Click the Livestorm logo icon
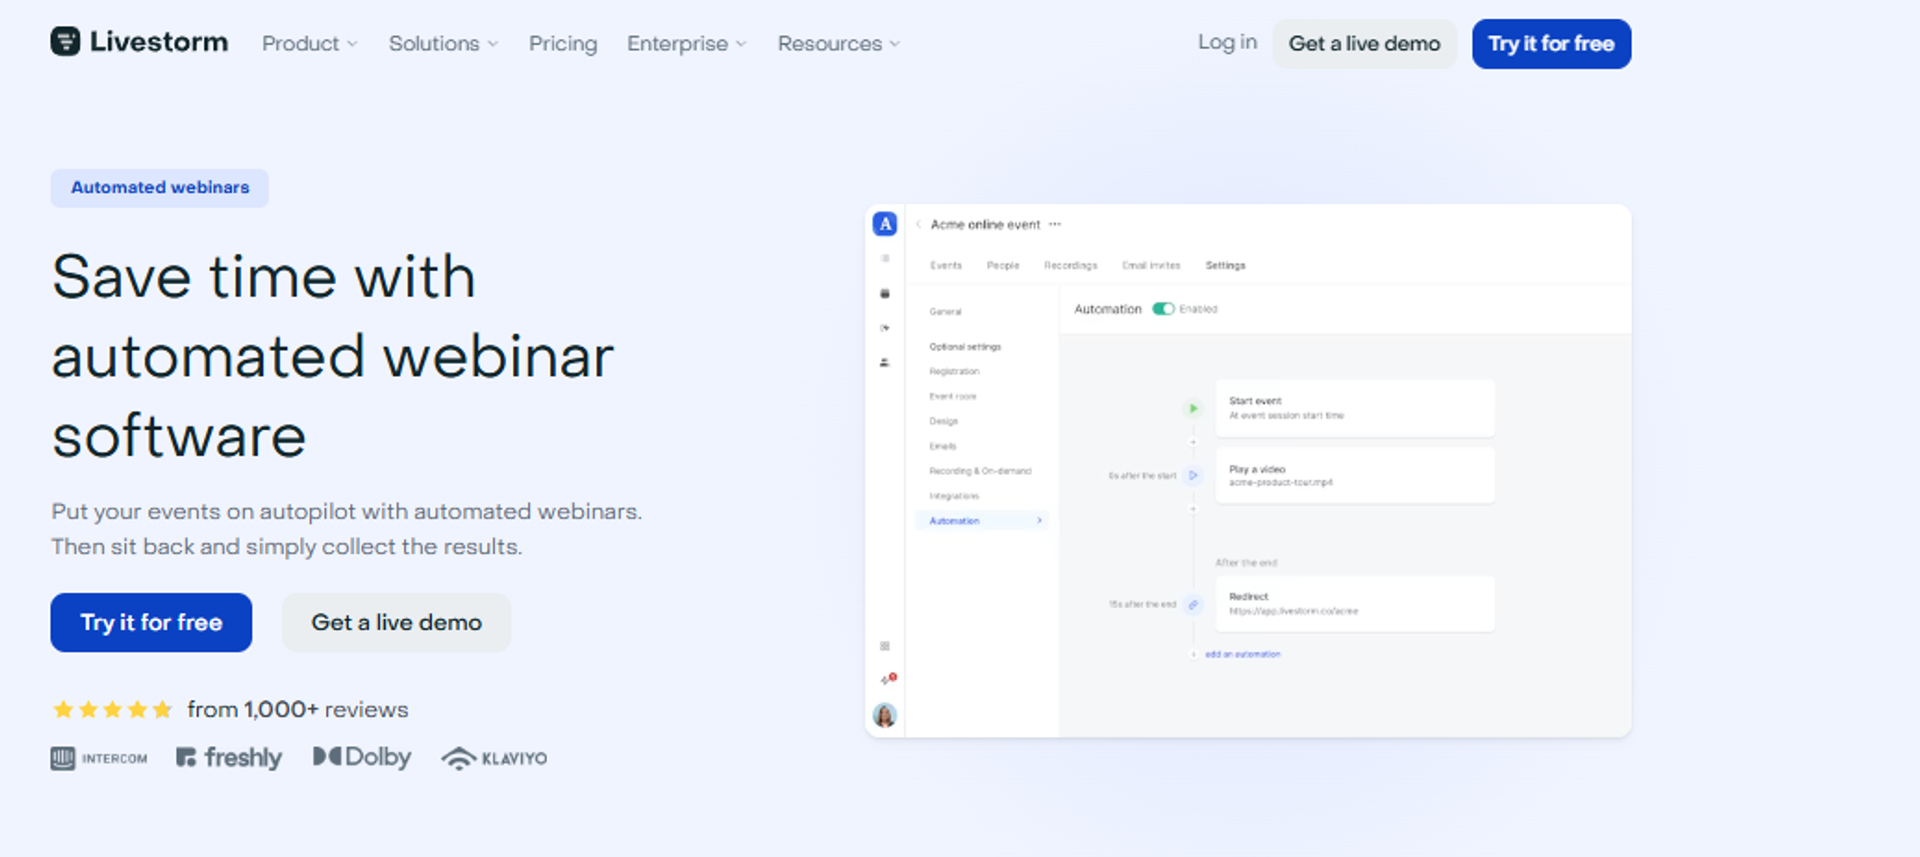Screen dimensions: 1920x857 point(65,42)
